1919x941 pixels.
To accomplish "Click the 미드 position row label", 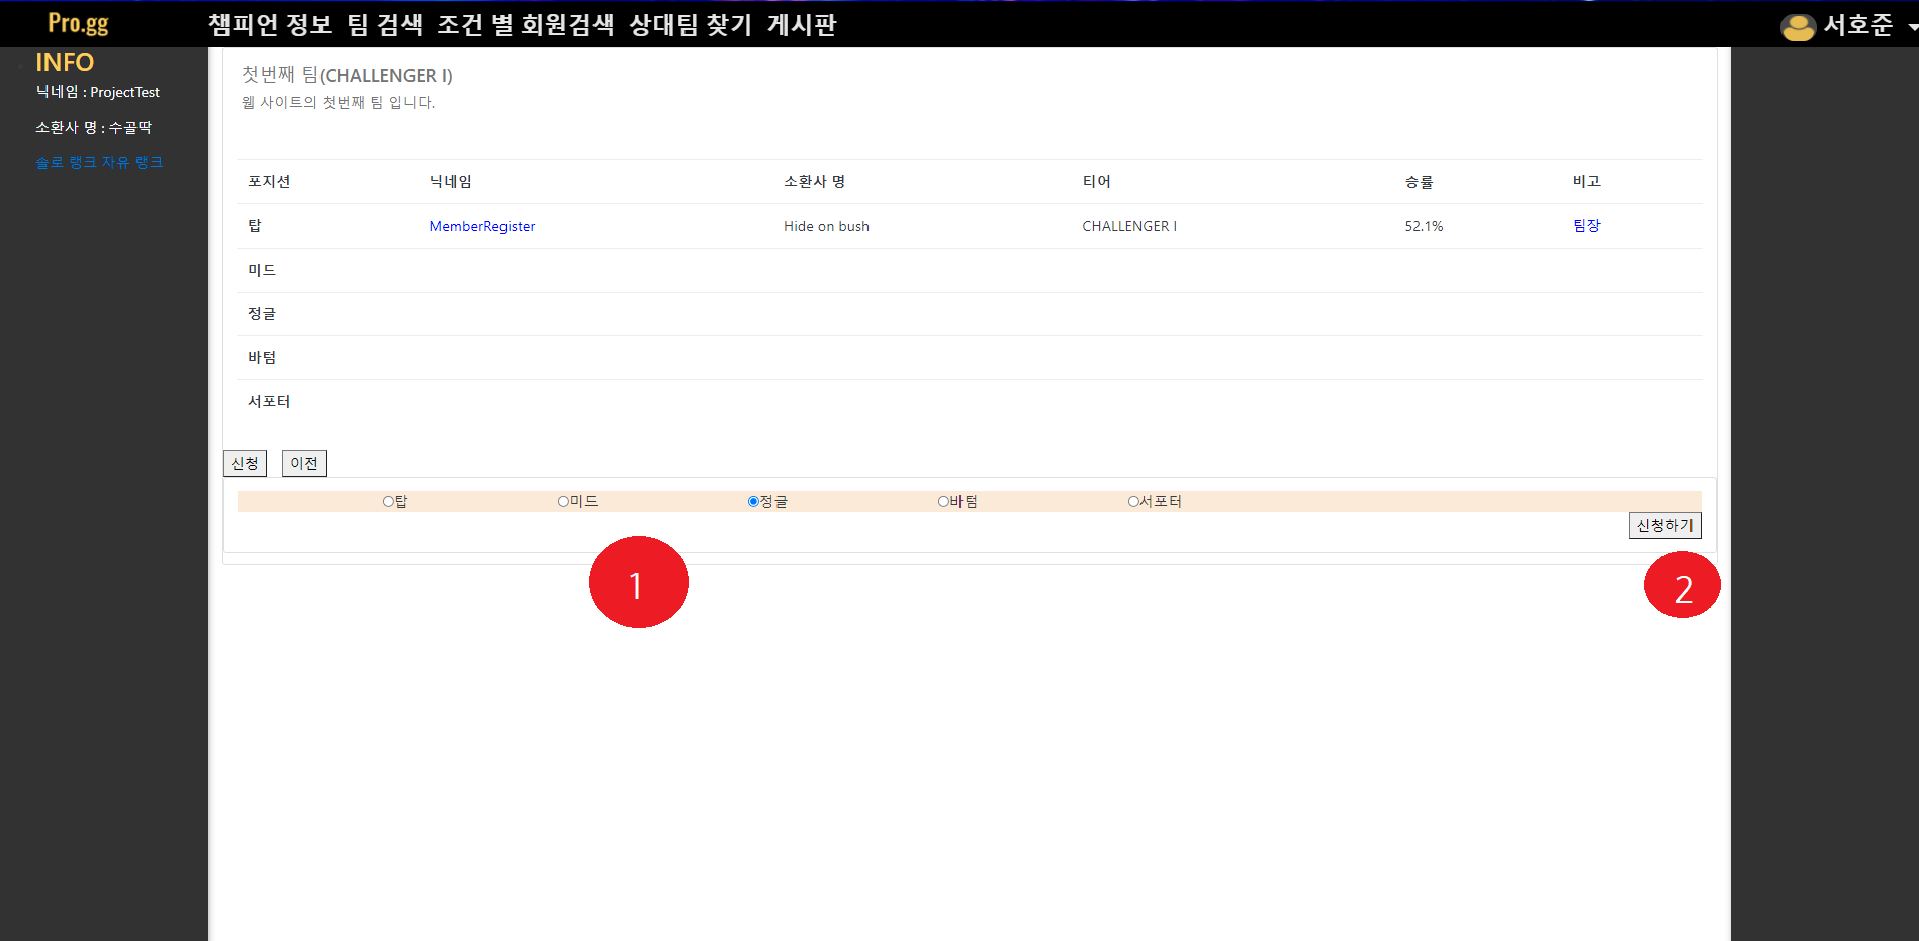I will point(262,270).
